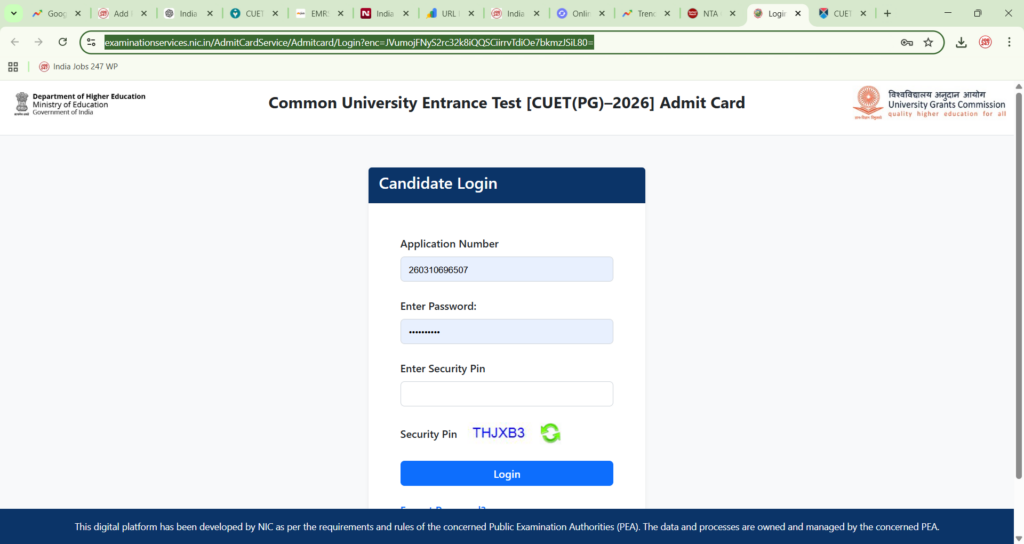1024x544 pixels.
Task: Expand the tab search dropdown
Action: 14,14
